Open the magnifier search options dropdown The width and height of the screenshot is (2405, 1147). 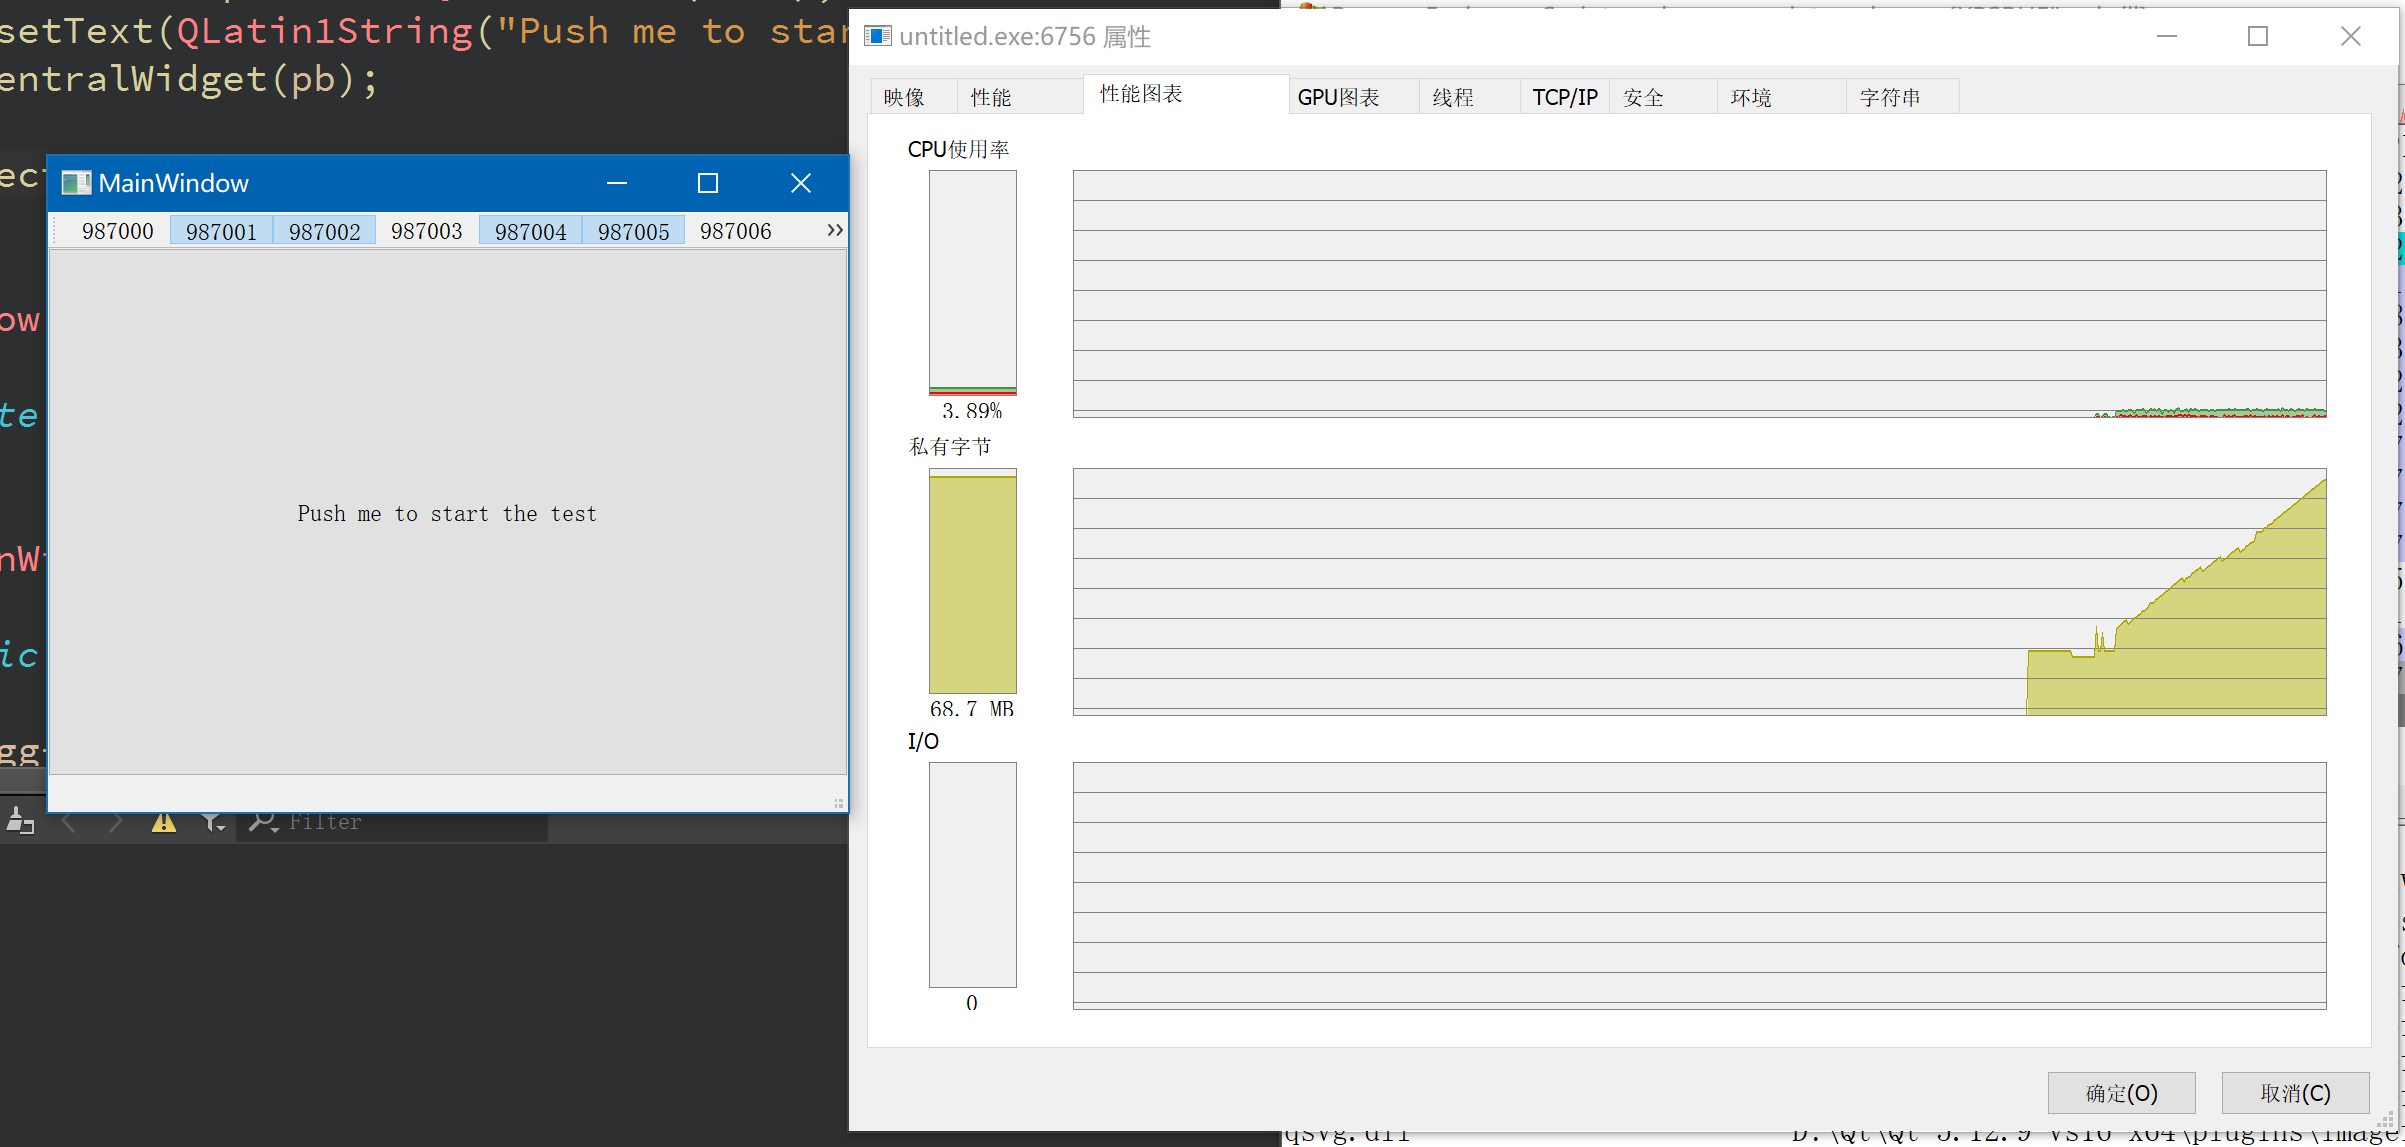(x=263, y=822)
